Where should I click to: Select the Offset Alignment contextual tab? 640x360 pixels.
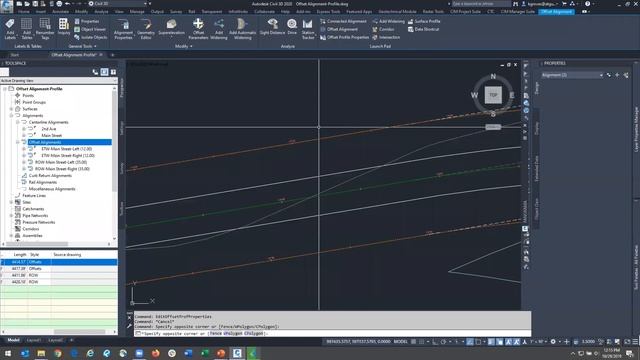coord(556,11)
